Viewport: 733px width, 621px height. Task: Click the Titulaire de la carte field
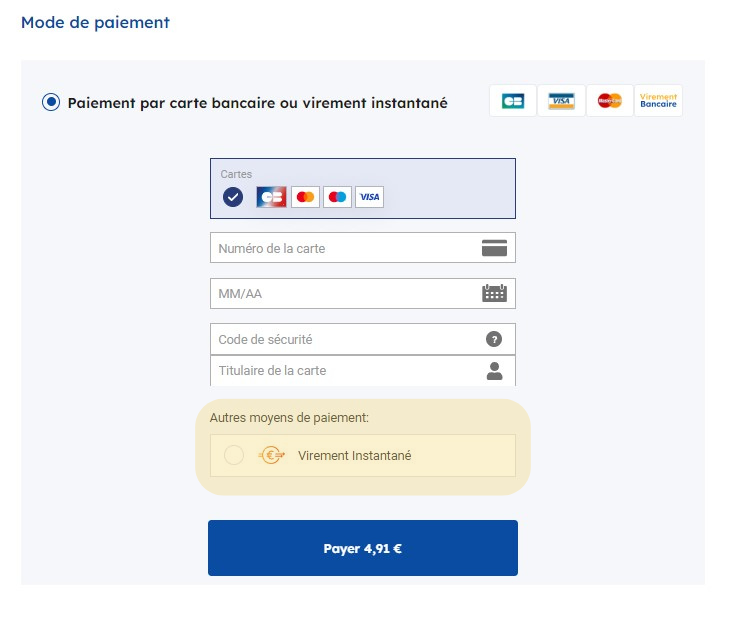340,371
